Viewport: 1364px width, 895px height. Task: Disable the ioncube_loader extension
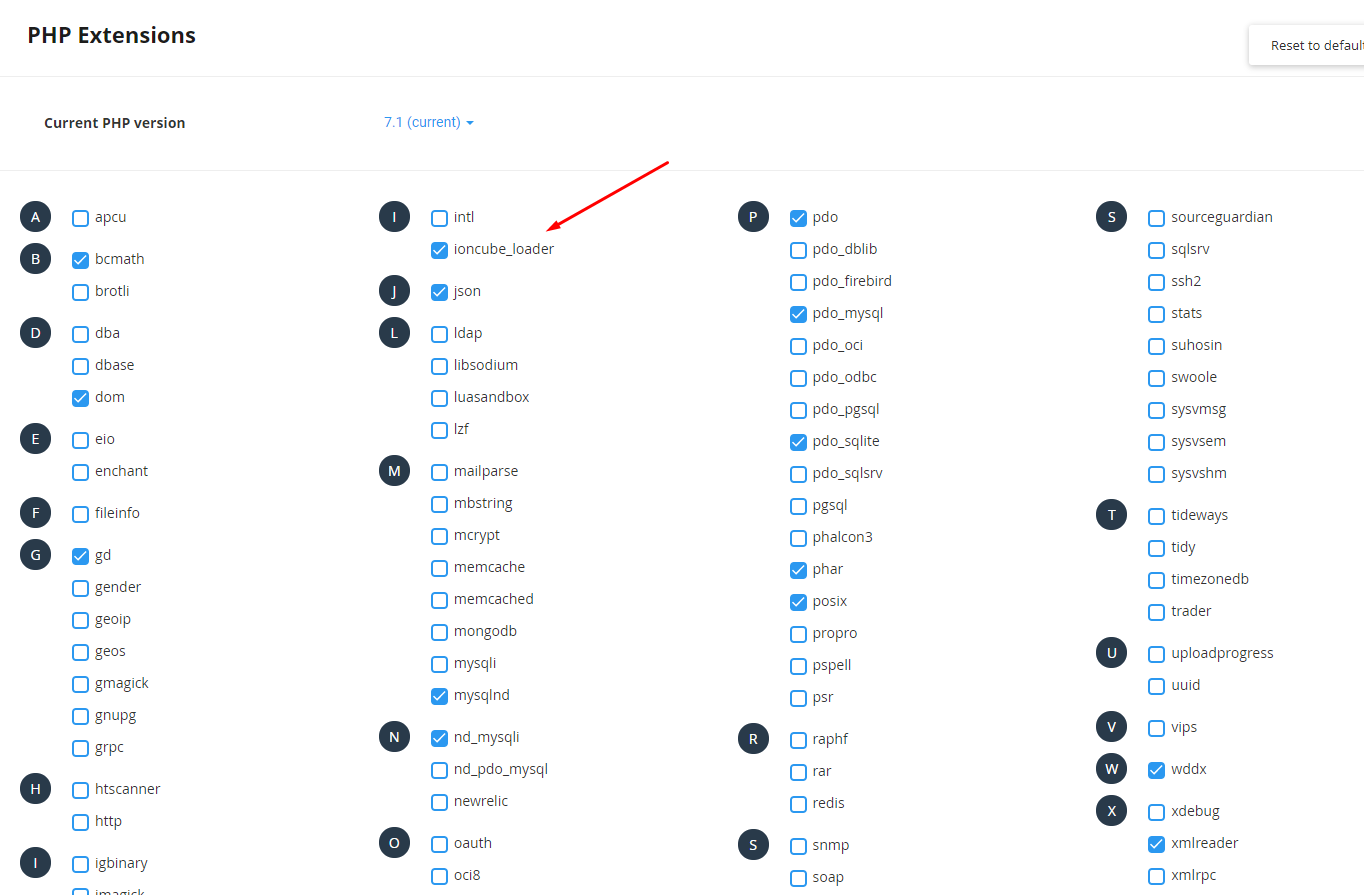point(439,250)
